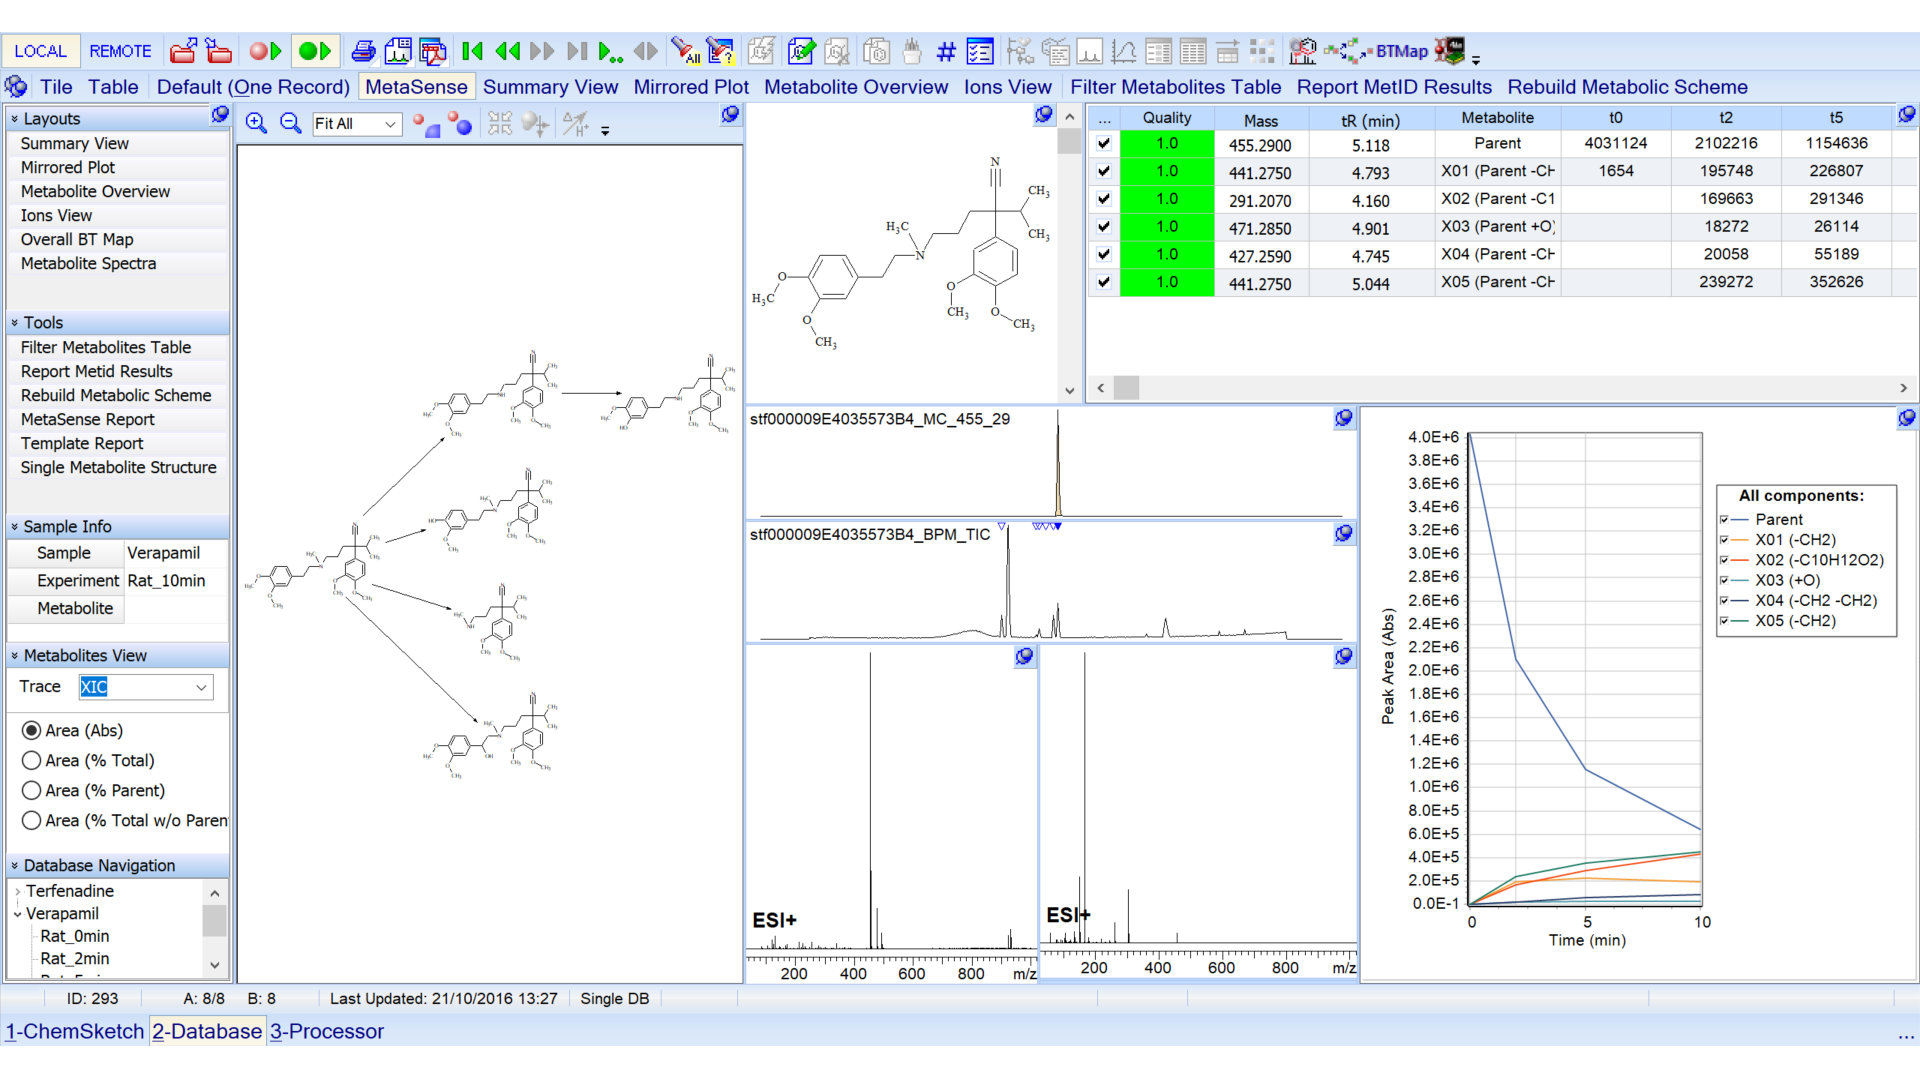Uncheck the X03 (Parent +O) metabolite row
The image size is (1920, 1080).
(x=1104, y=226)
